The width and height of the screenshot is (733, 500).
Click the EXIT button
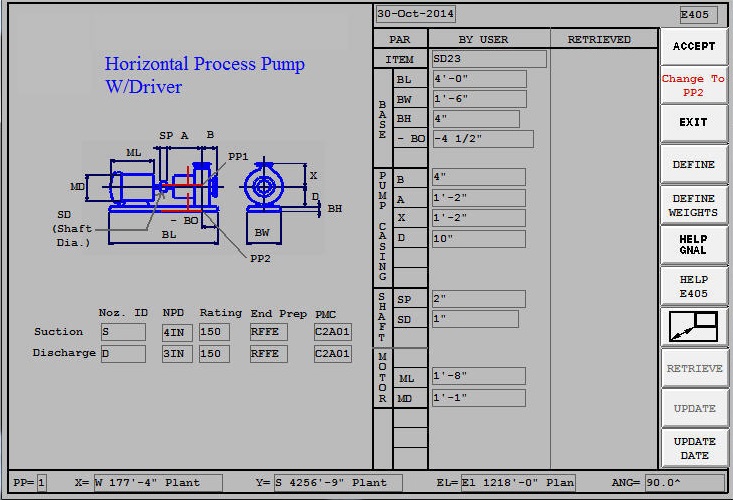click(x=694, y=122)
